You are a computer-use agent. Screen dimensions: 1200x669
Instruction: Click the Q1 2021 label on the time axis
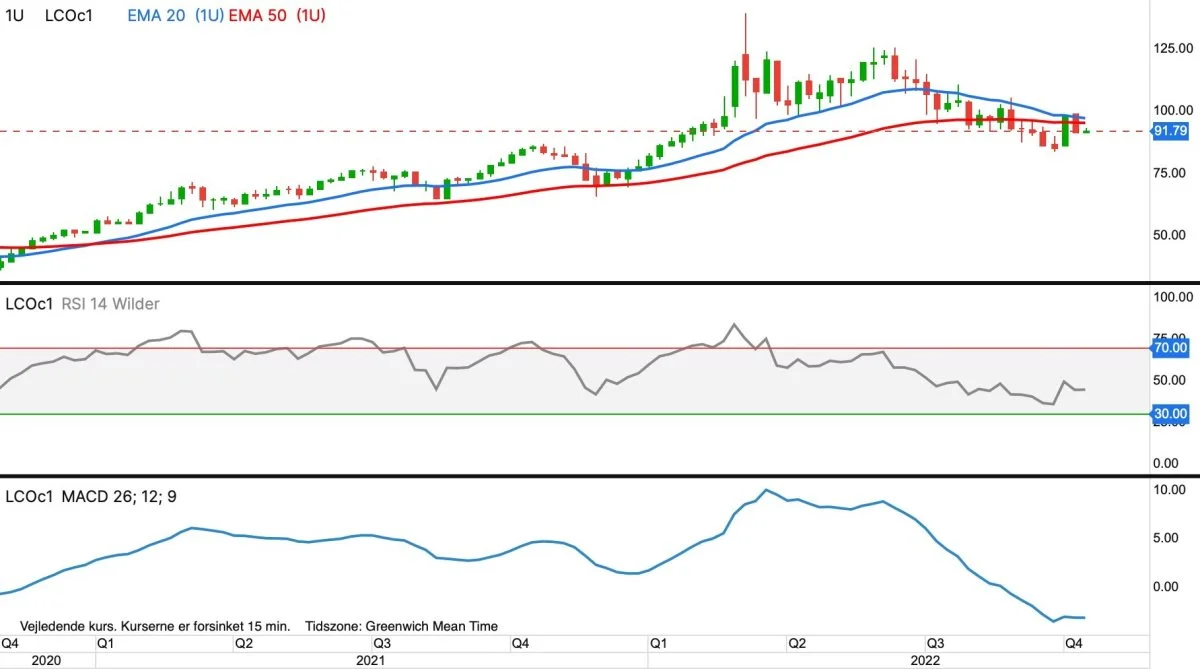105,643
